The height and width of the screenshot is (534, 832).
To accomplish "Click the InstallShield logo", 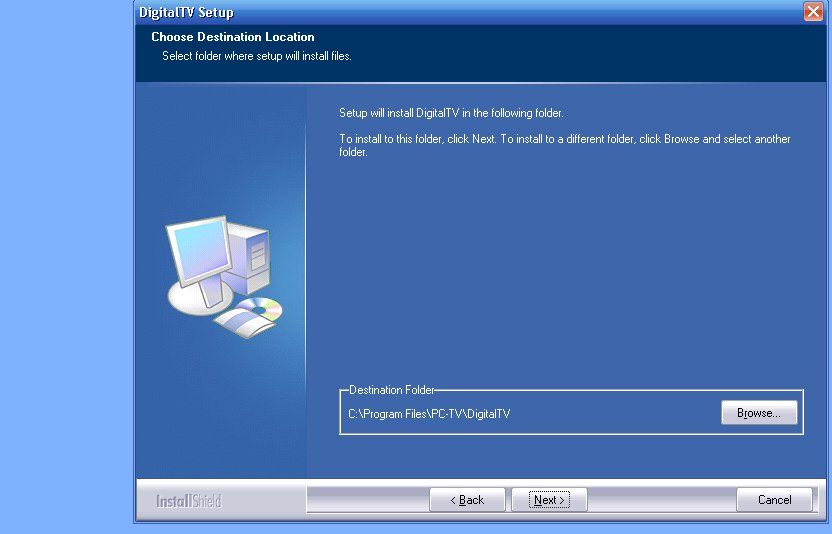I will (188, 501).
